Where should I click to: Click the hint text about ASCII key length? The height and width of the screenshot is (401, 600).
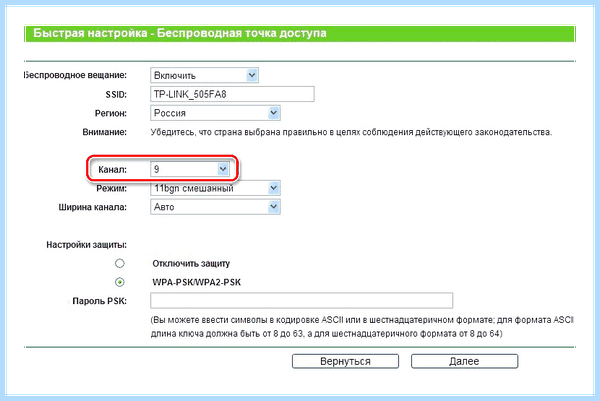(362, 327)
